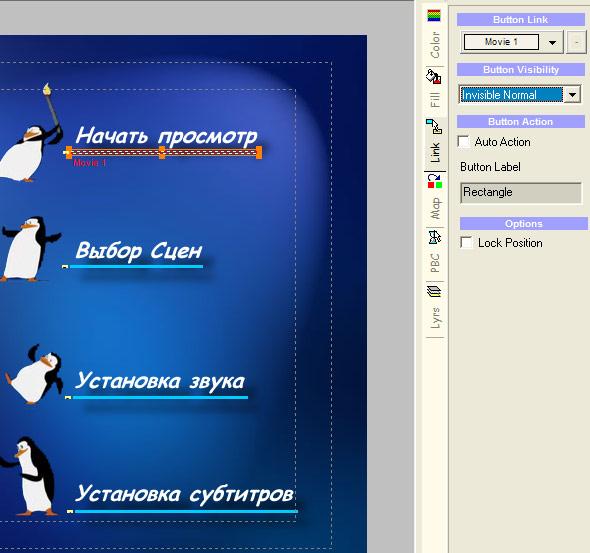Expand the Button Link dropdown arrow
This screenshot has width=590, height=553.
[552, 43]
